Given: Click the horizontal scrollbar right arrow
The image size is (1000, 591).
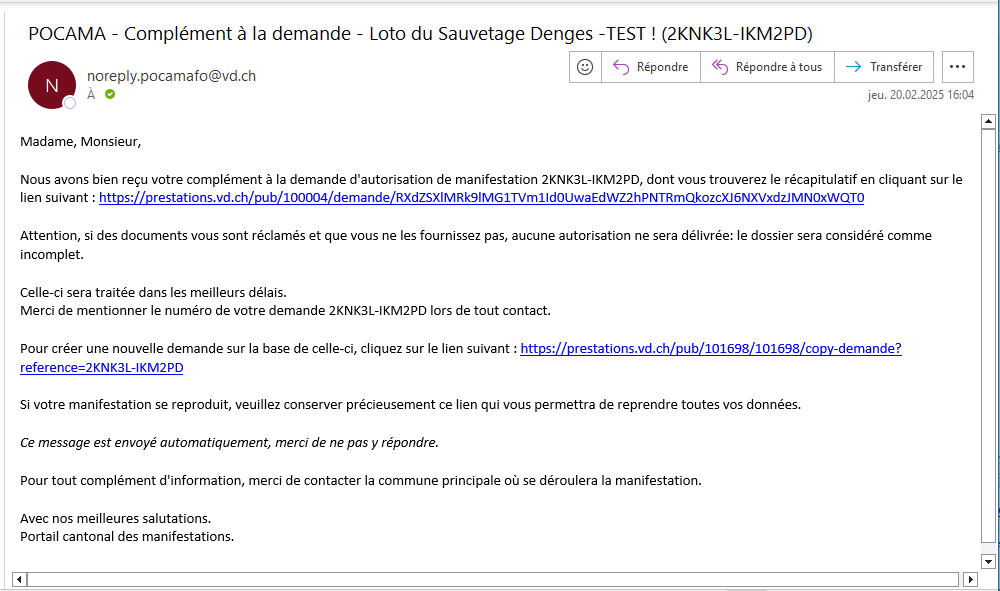Looking at the screenshot, I should (x=969, y=579).
